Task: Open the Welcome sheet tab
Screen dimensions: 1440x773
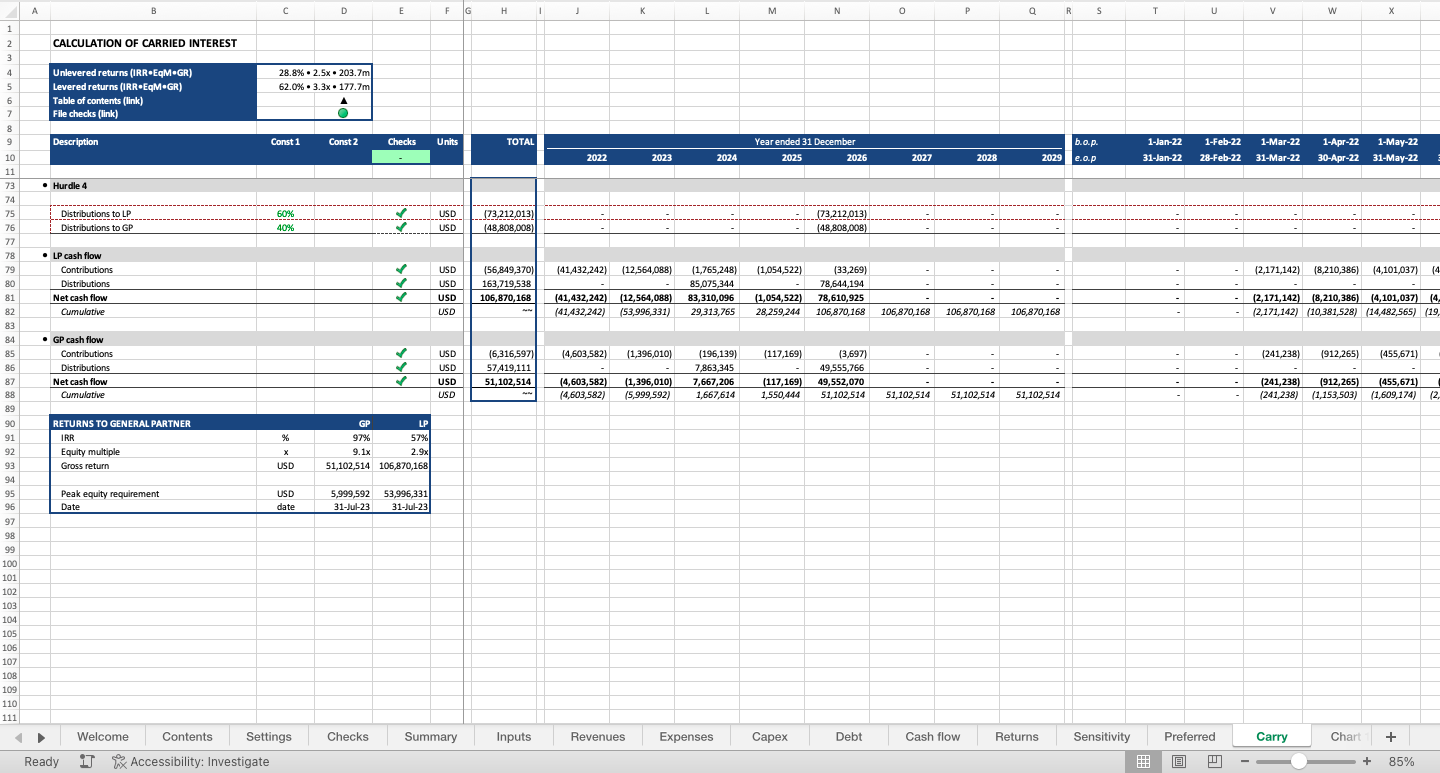Action: (102, 736)
